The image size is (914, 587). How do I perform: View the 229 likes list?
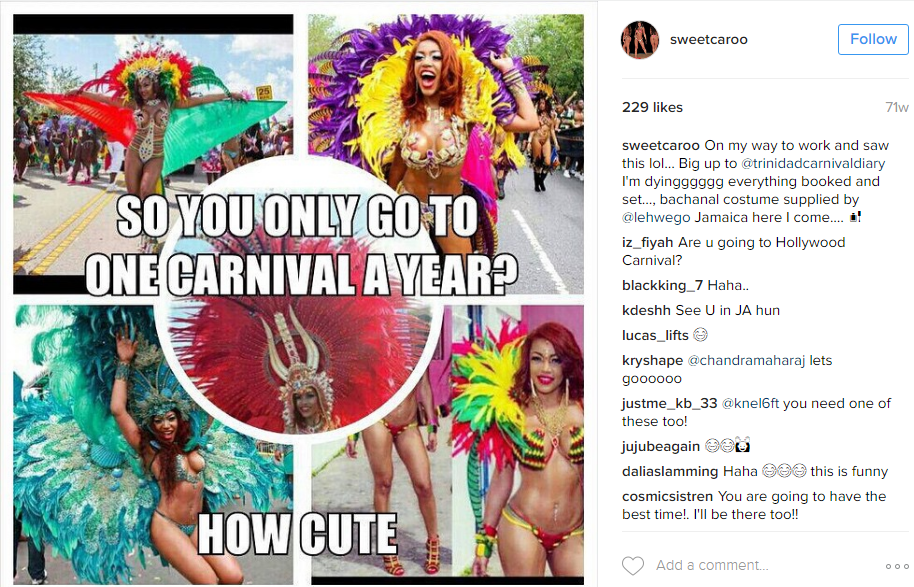(652, 107)
